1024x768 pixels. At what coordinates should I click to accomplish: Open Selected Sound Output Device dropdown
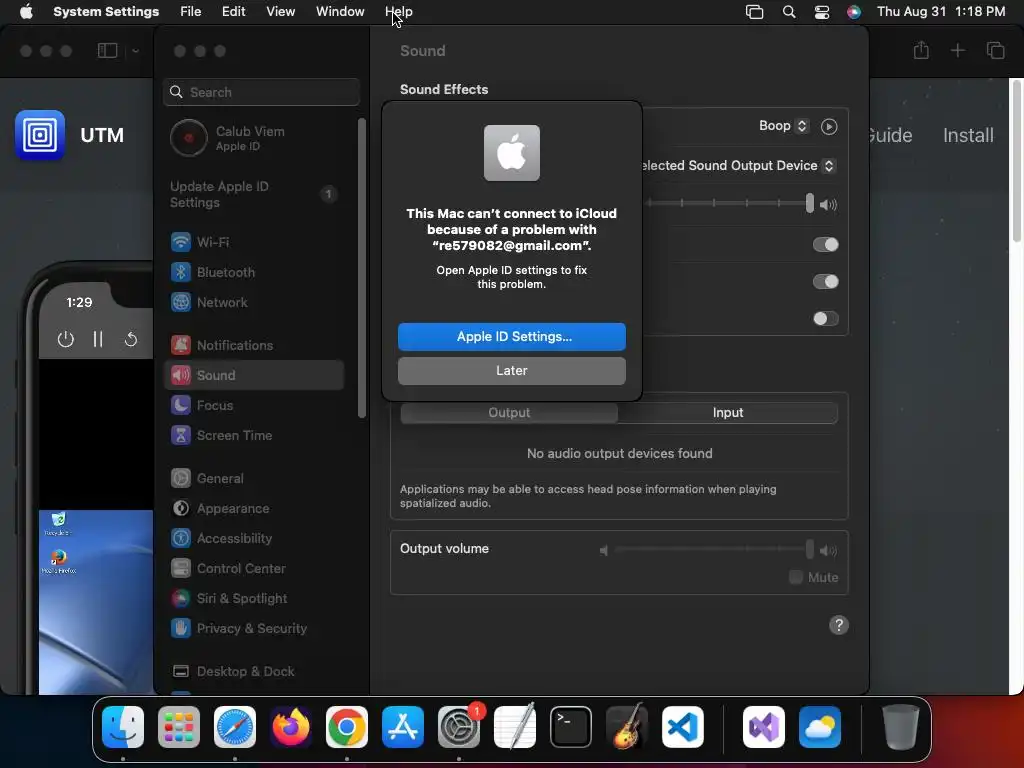pyautogui.click(x=738, y=166)
